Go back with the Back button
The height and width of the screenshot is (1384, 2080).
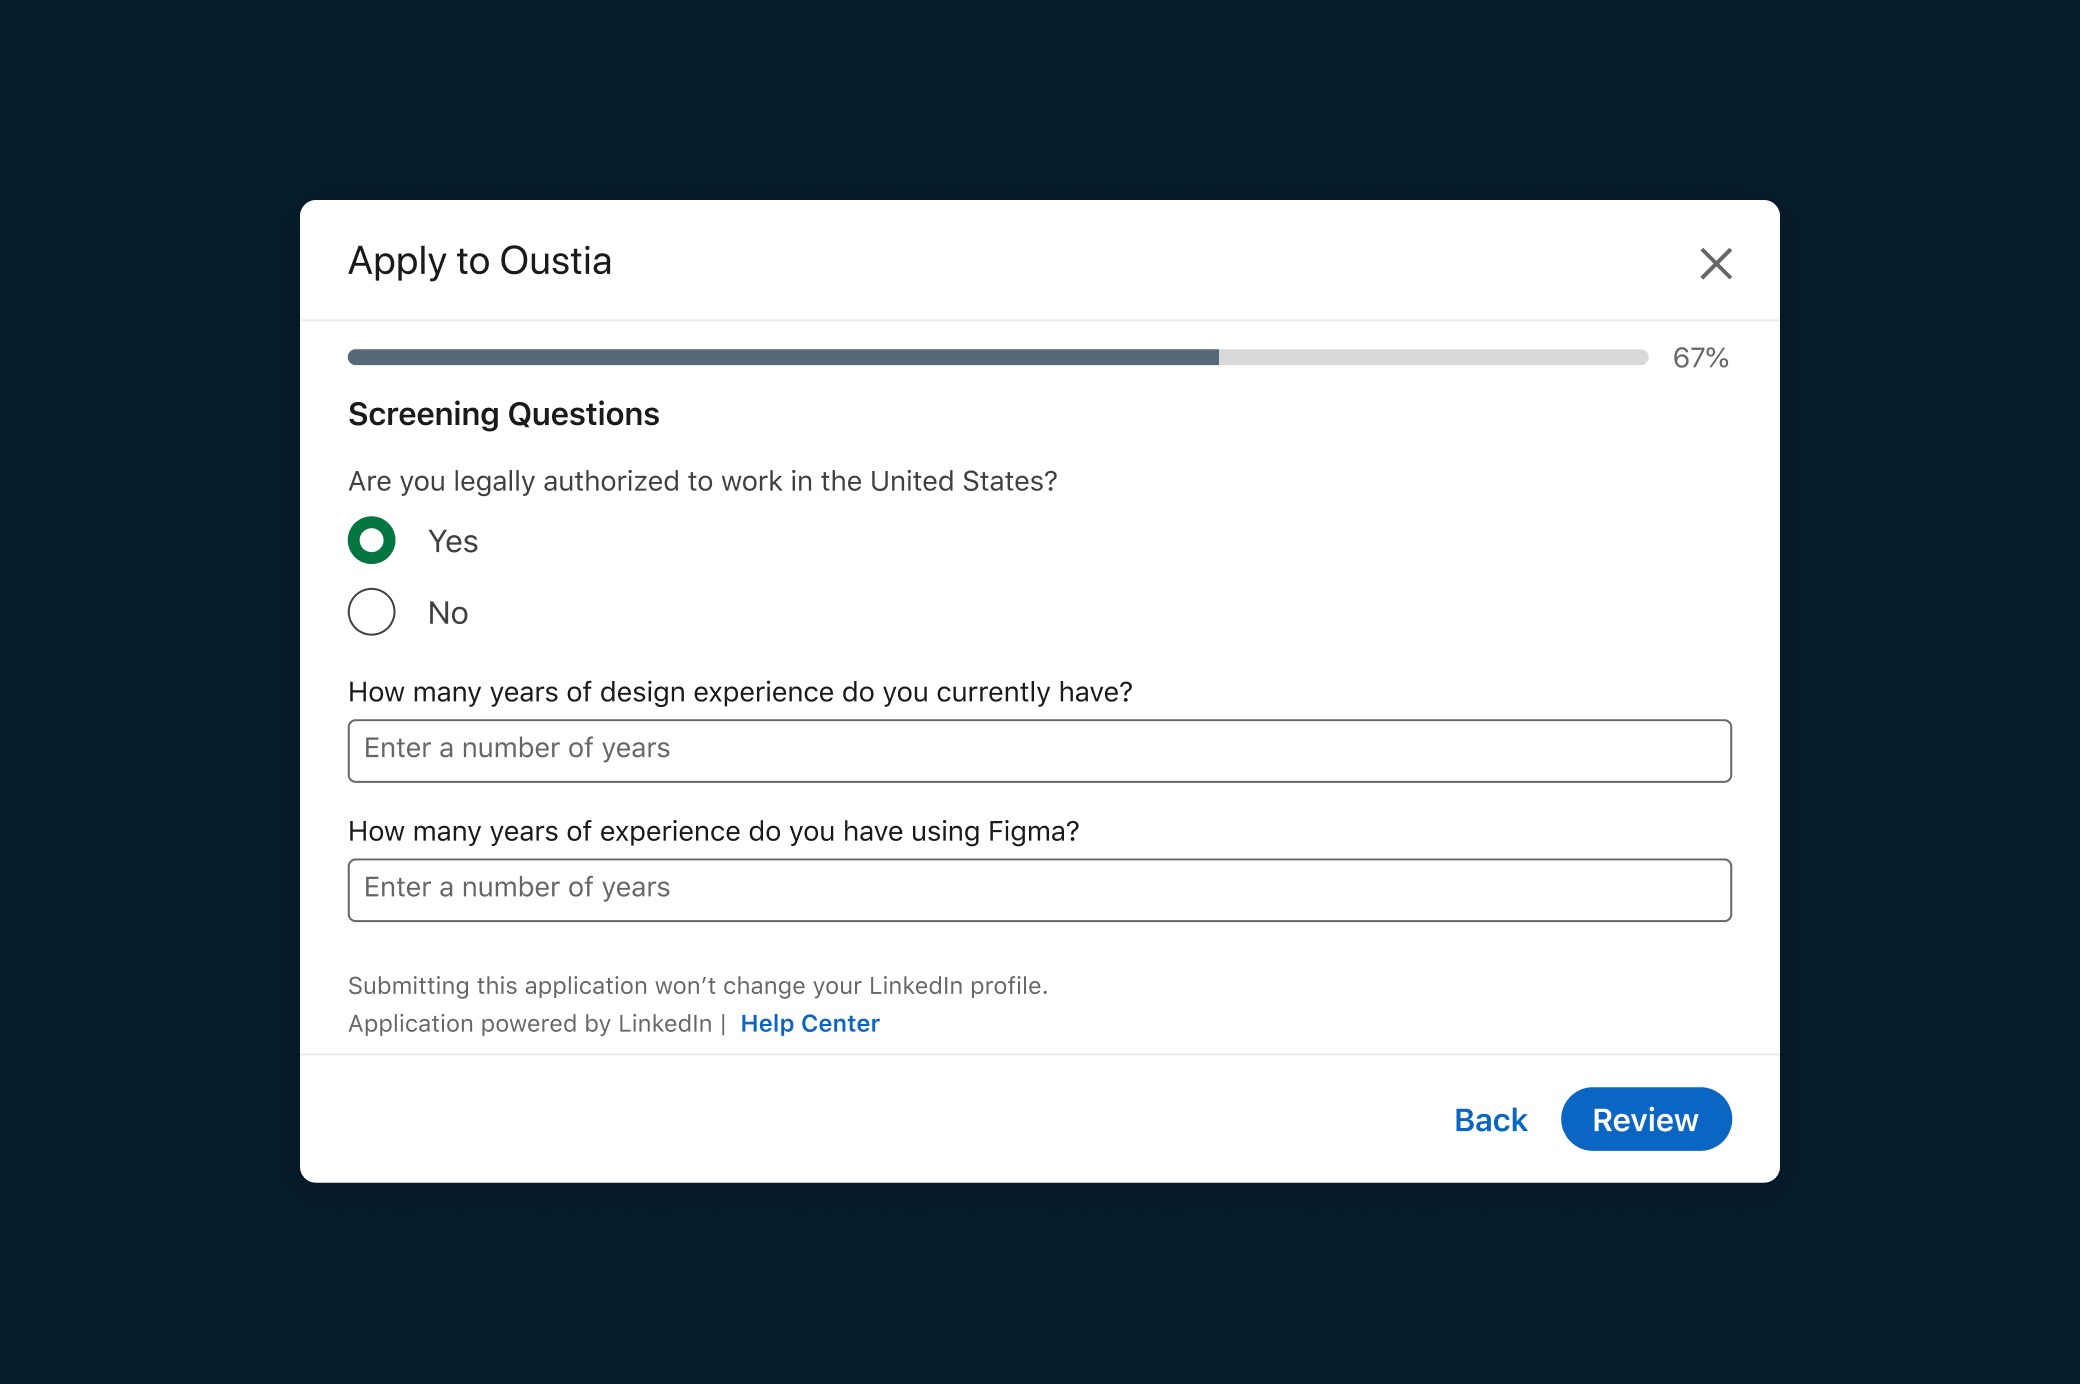[1490, 1120]
